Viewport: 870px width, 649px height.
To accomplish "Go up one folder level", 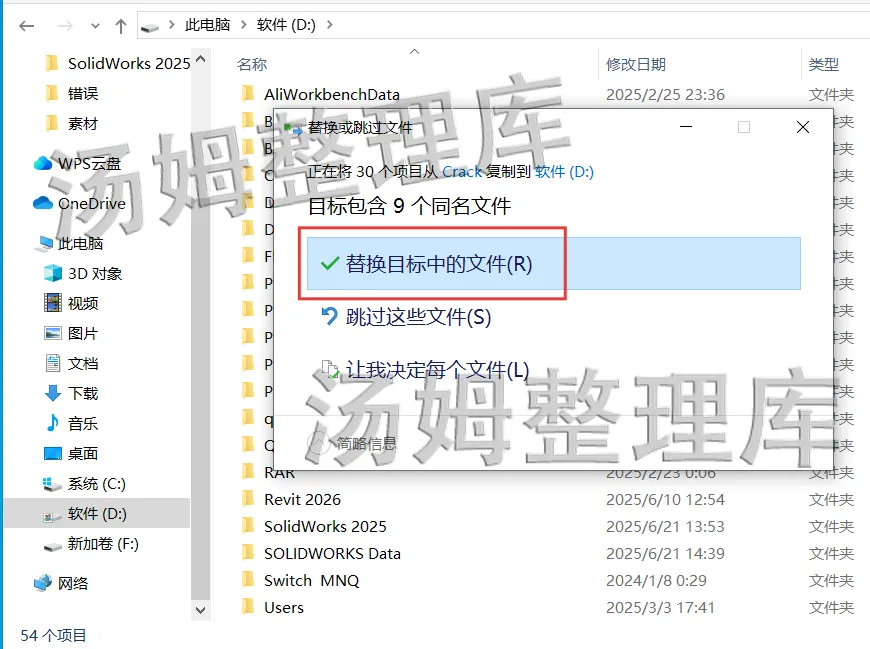I will coord(121,26).
